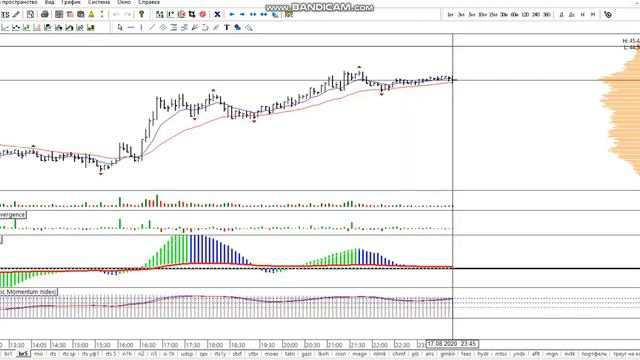Click the blue right arrow icon
Viewport: 640px width, 360px height.
[x=242, y=15]
